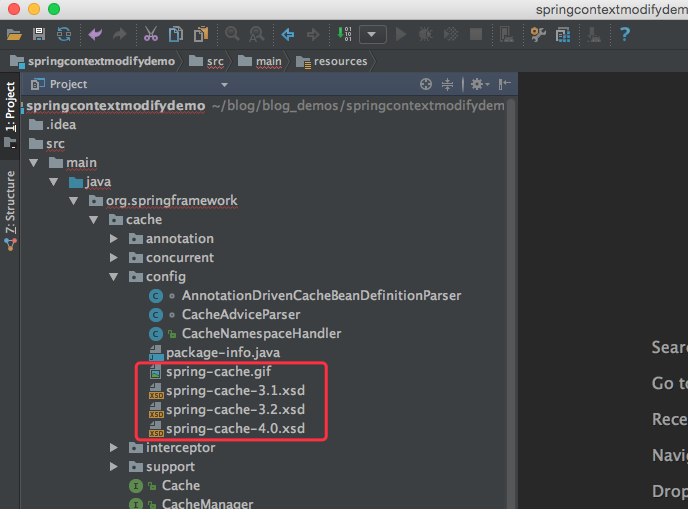Click the Redo arrow icon

119,34
